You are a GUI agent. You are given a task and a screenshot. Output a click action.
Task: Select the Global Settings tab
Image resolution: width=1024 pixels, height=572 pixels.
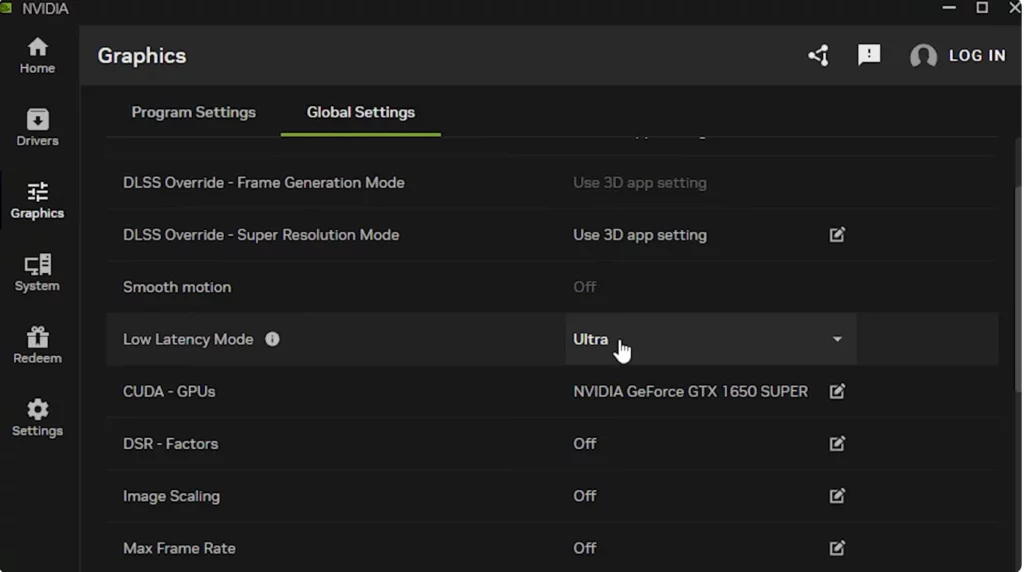tap(360, 112)
